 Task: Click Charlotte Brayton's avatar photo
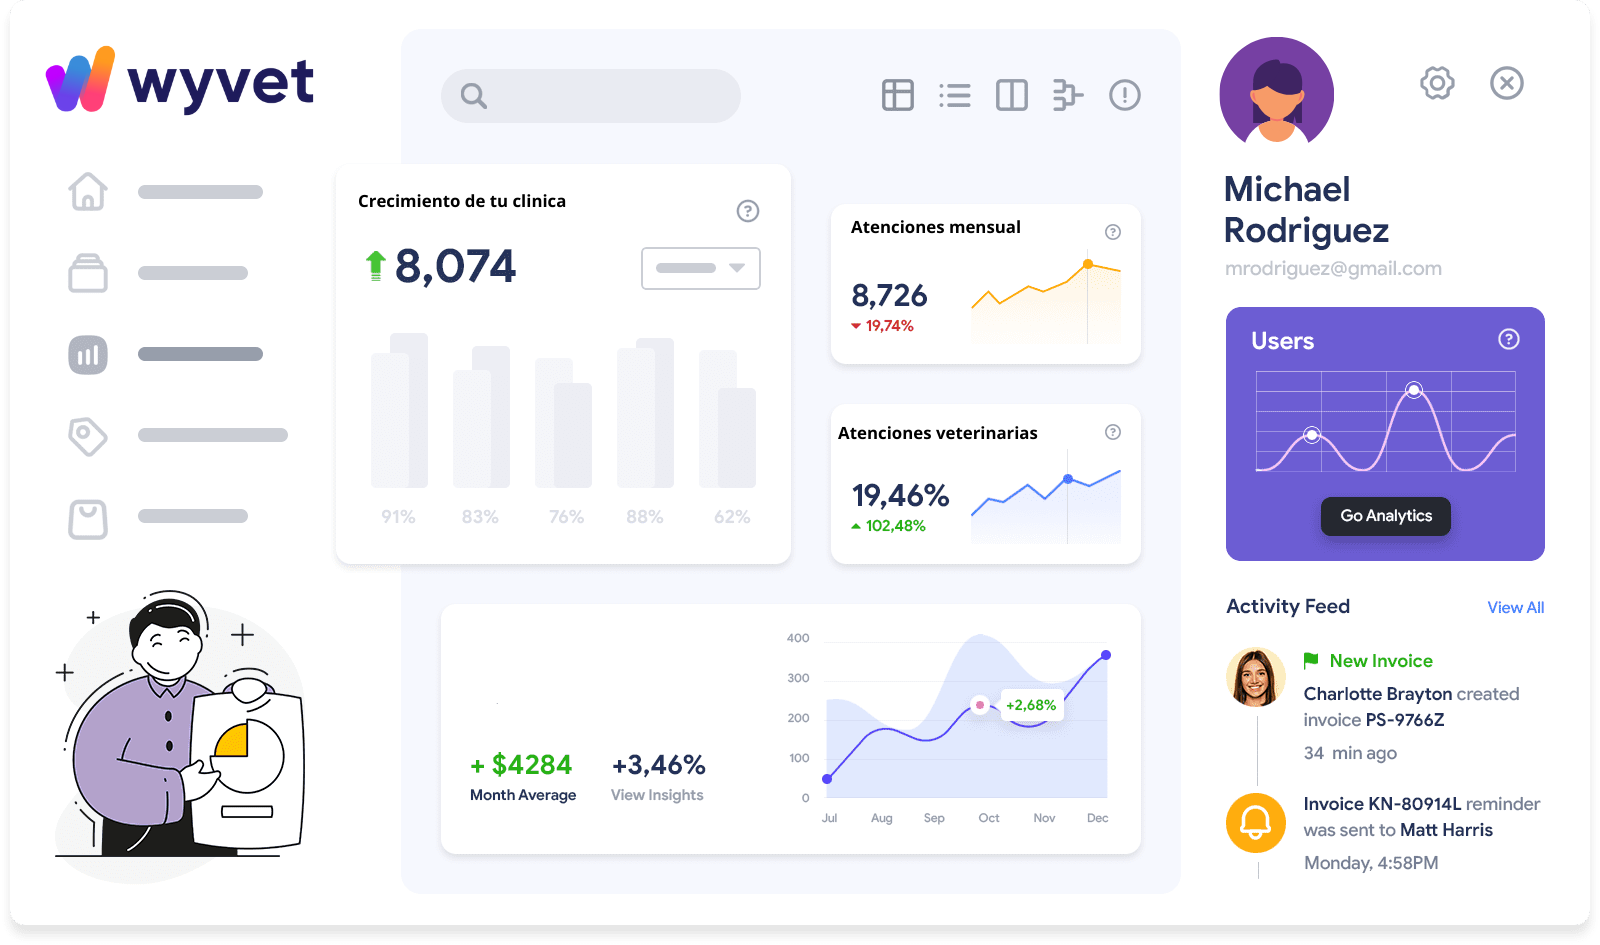(x=1256, y=677)
